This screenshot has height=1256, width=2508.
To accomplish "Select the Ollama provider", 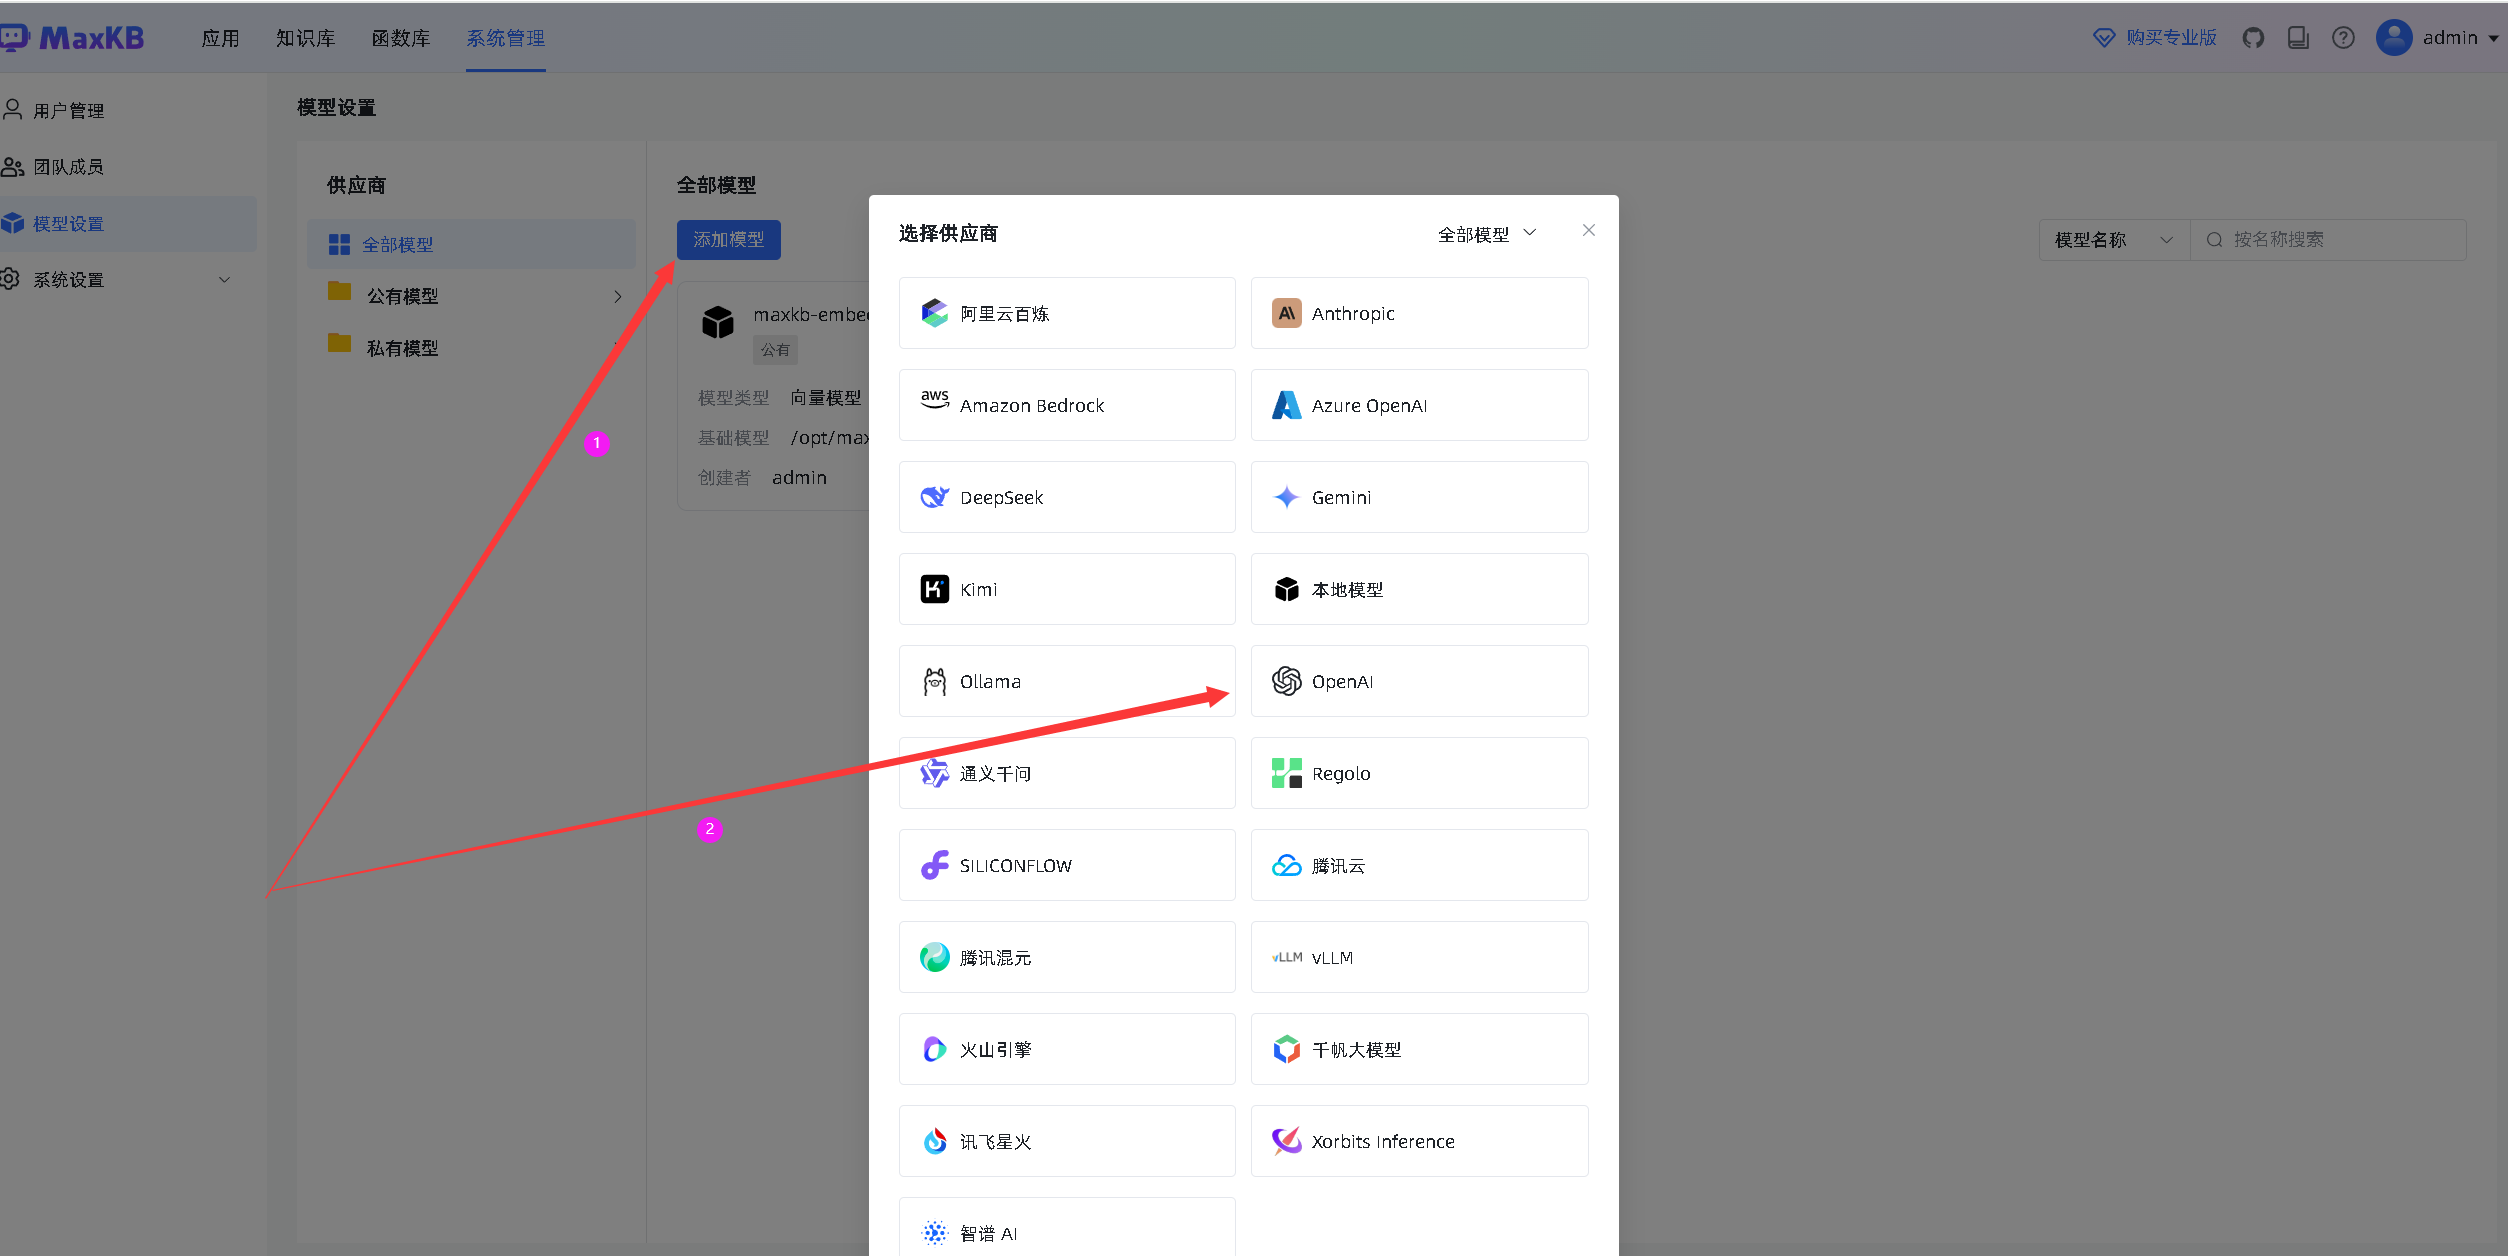I will pos(1066,681).
